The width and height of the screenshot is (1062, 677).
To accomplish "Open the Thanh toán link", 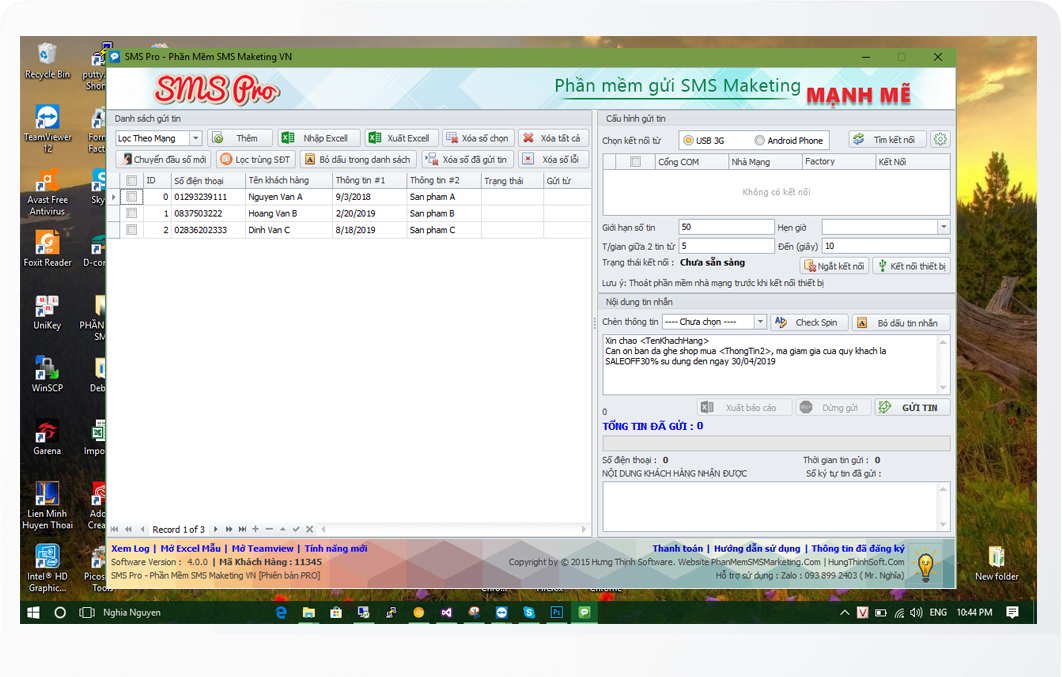I will coord(677,548).
